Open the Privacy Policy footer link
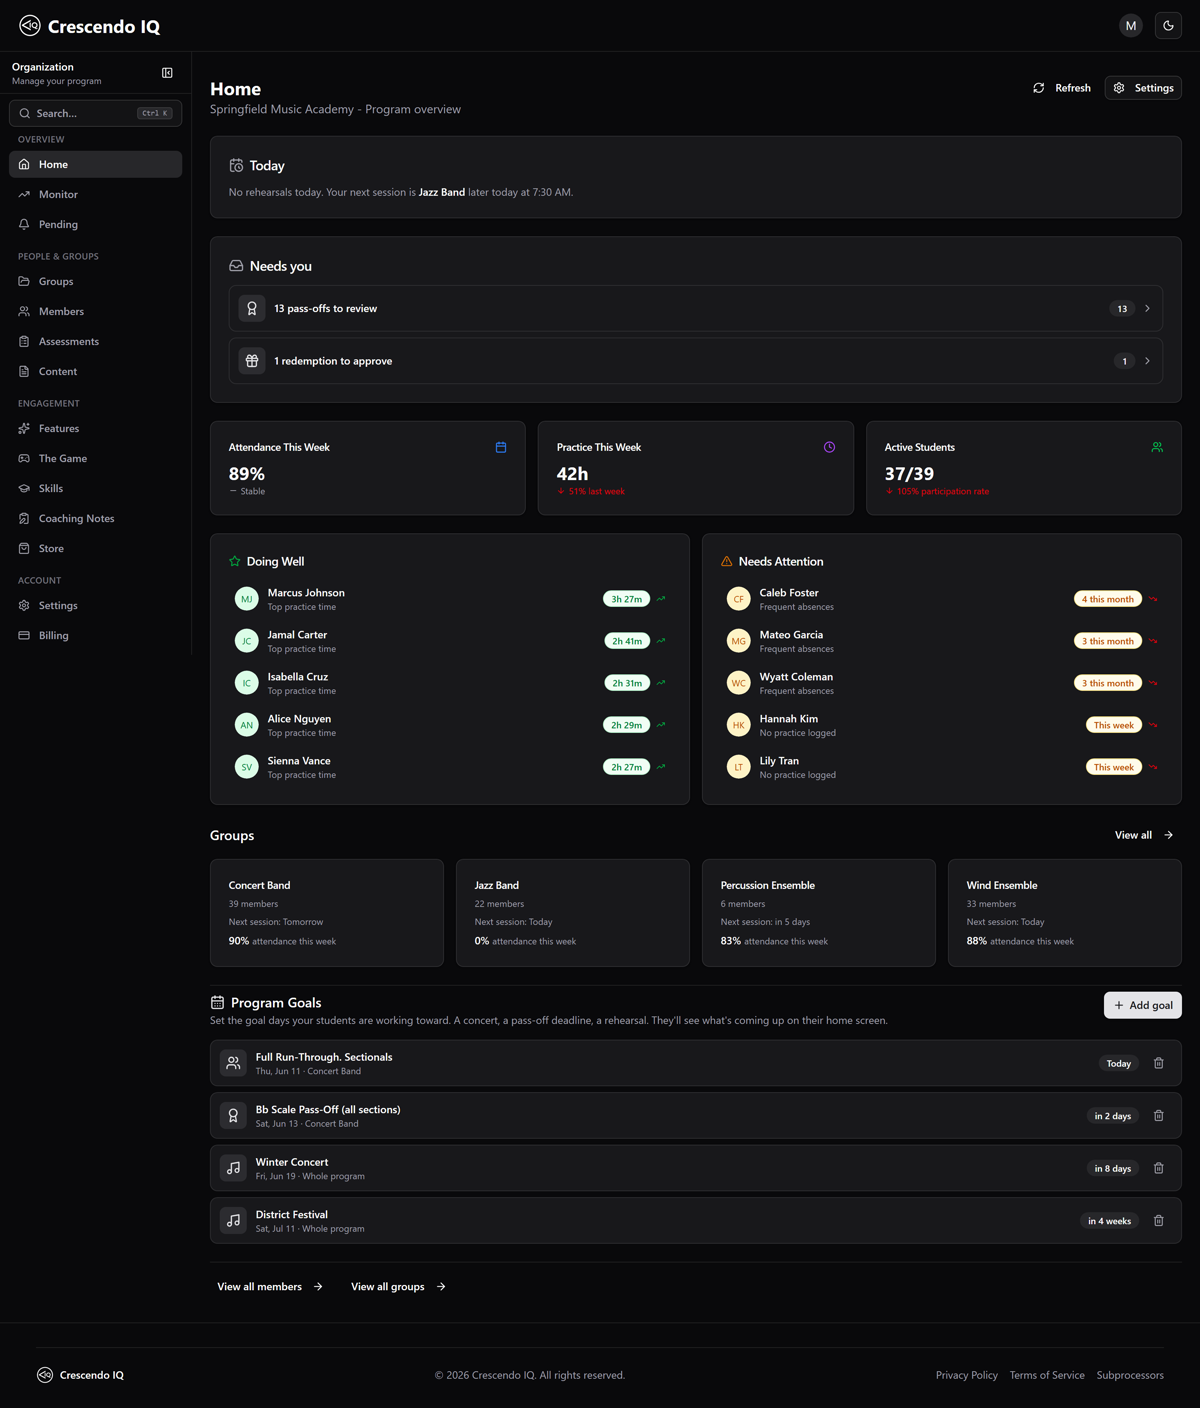1200x1408 pixels. click(x=967, y=1375)
